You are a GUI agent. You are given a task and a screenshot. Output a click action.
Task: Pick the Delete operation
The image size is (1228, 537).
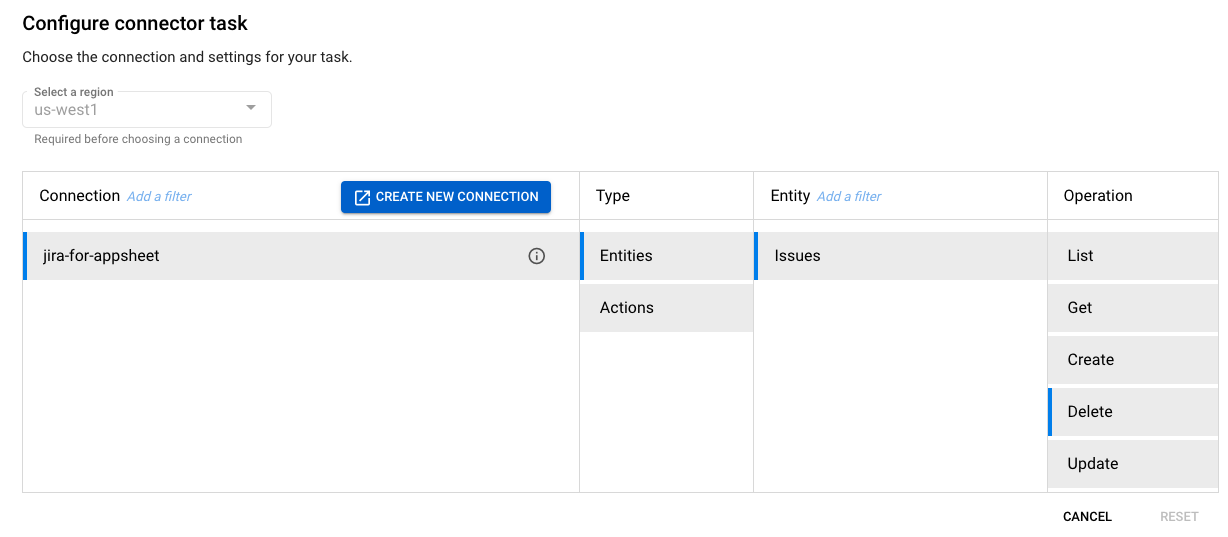tap(1090, 412)
